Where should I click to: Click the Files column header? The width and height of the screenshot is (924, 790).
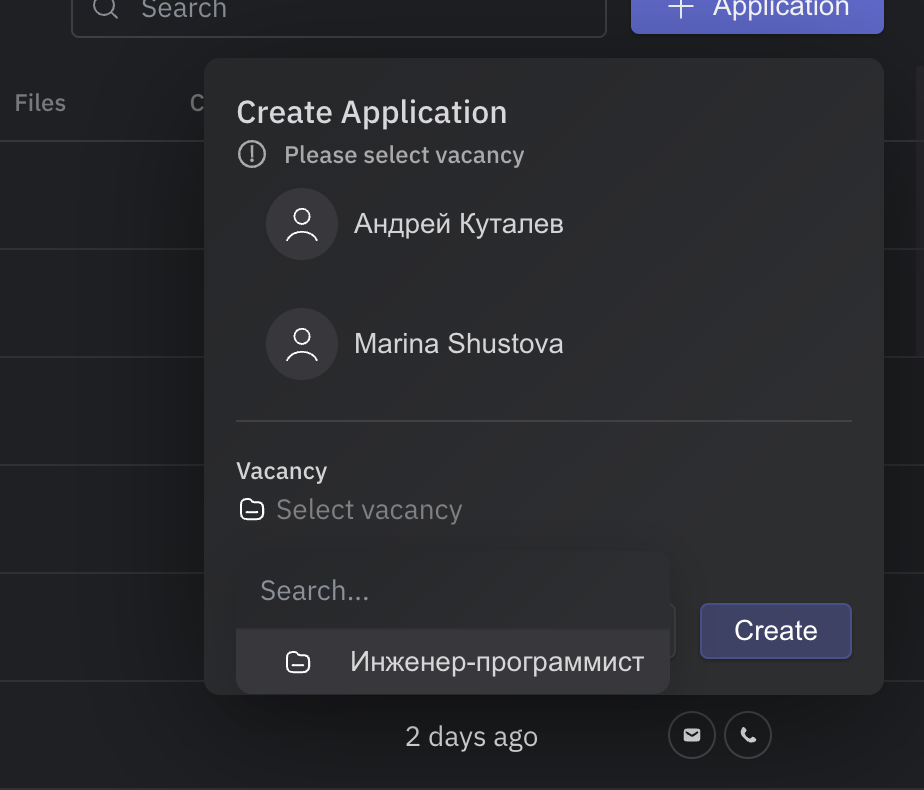[39, 103]
